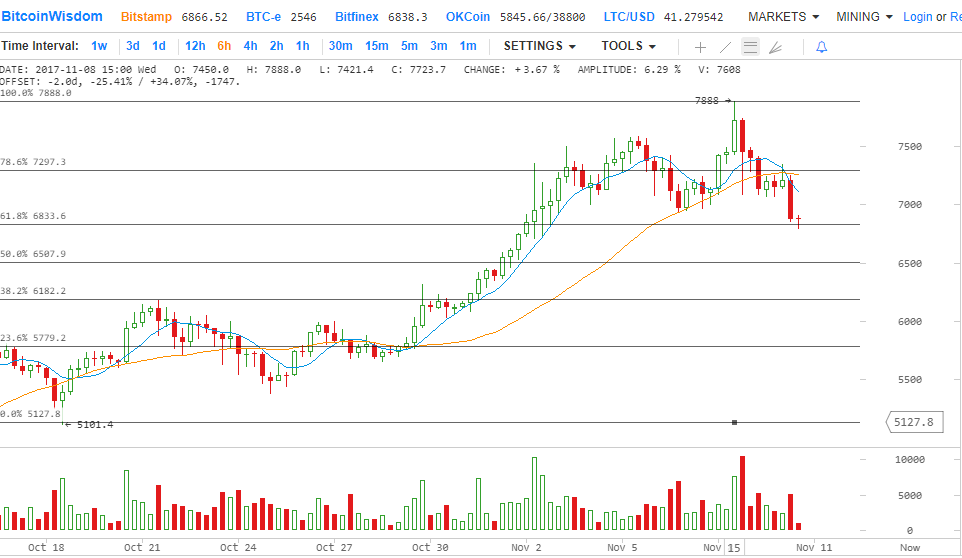The image size is (962, 558).
Task: Switch time interval to 1w
Action: pos(99,46)
